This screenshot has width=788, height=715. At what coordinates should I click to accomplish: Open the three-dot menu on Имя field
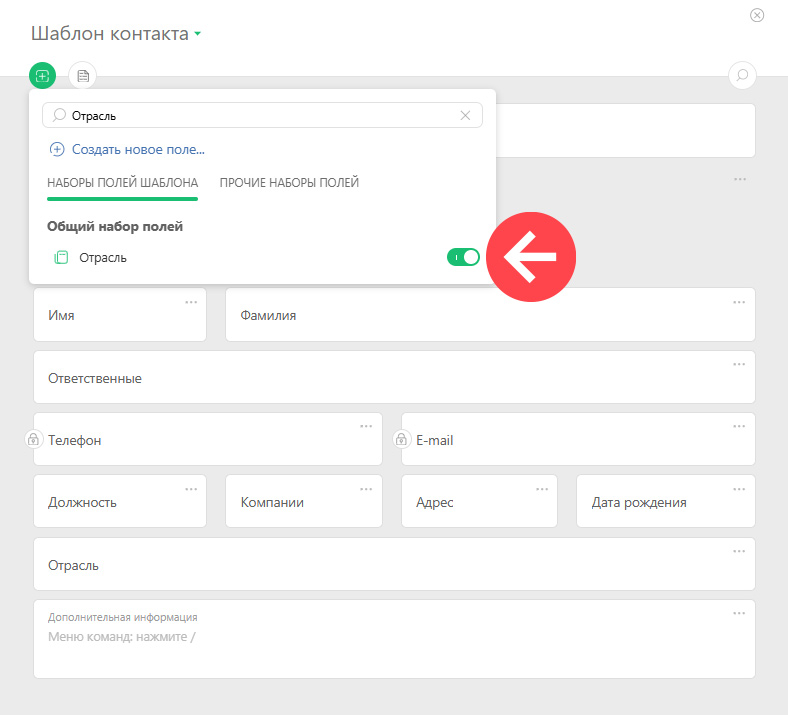tap(191, 302)
